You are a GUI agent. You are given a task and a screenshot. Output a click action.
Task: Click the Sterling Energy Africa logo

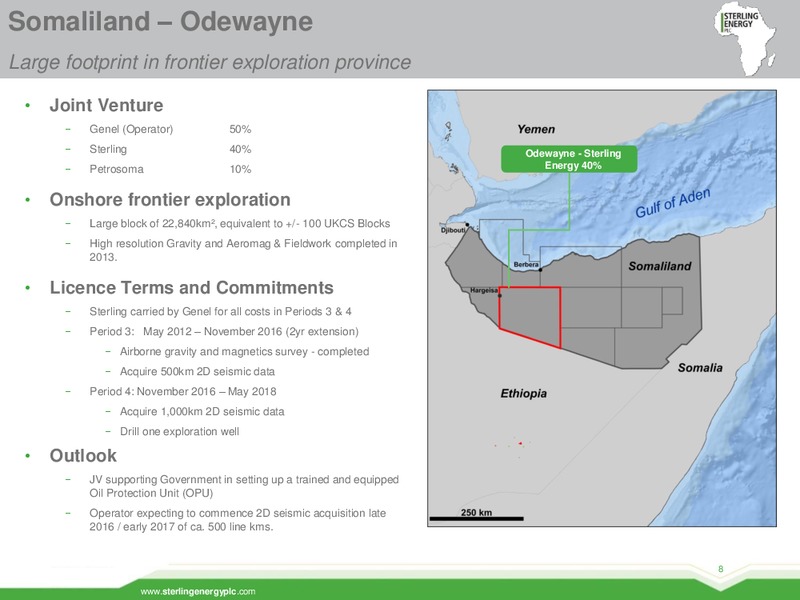[745, 40]
